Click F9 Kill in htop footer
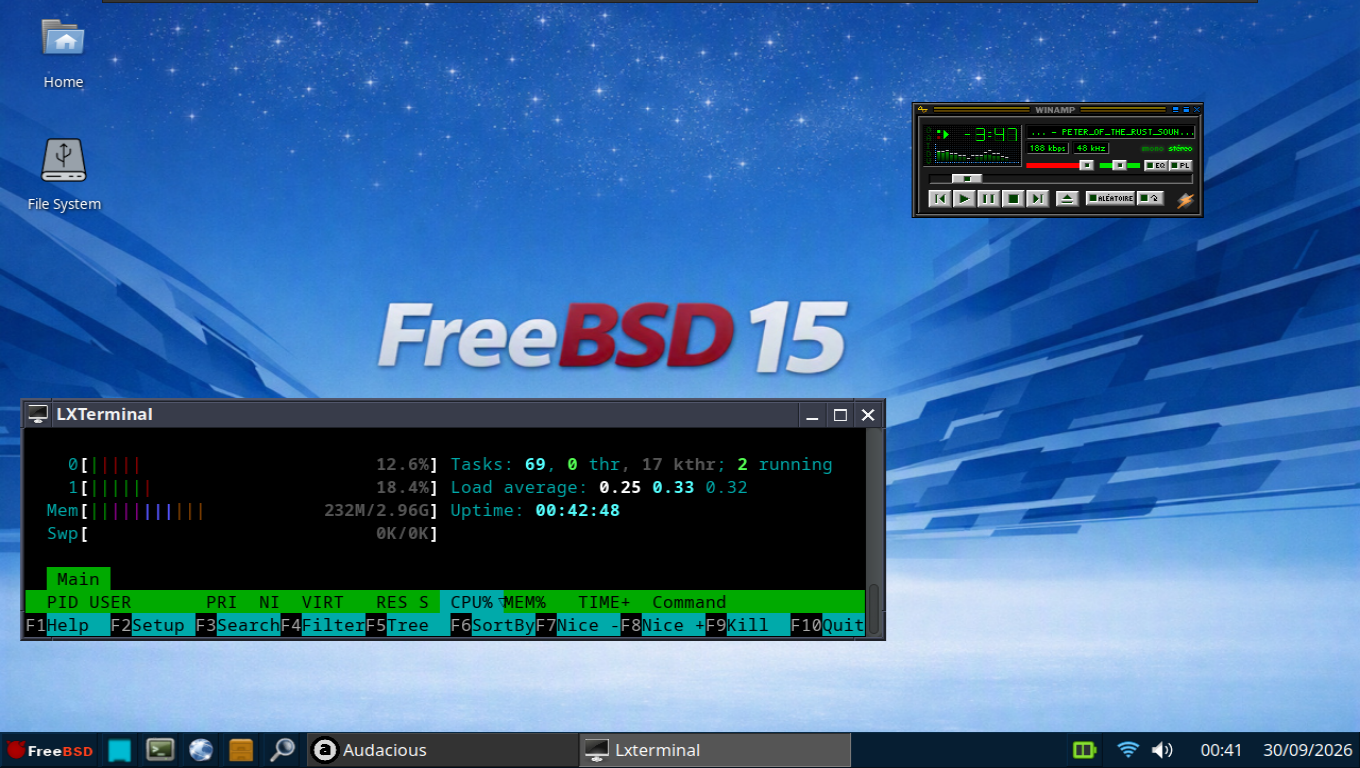 click(x=737, y=625)
